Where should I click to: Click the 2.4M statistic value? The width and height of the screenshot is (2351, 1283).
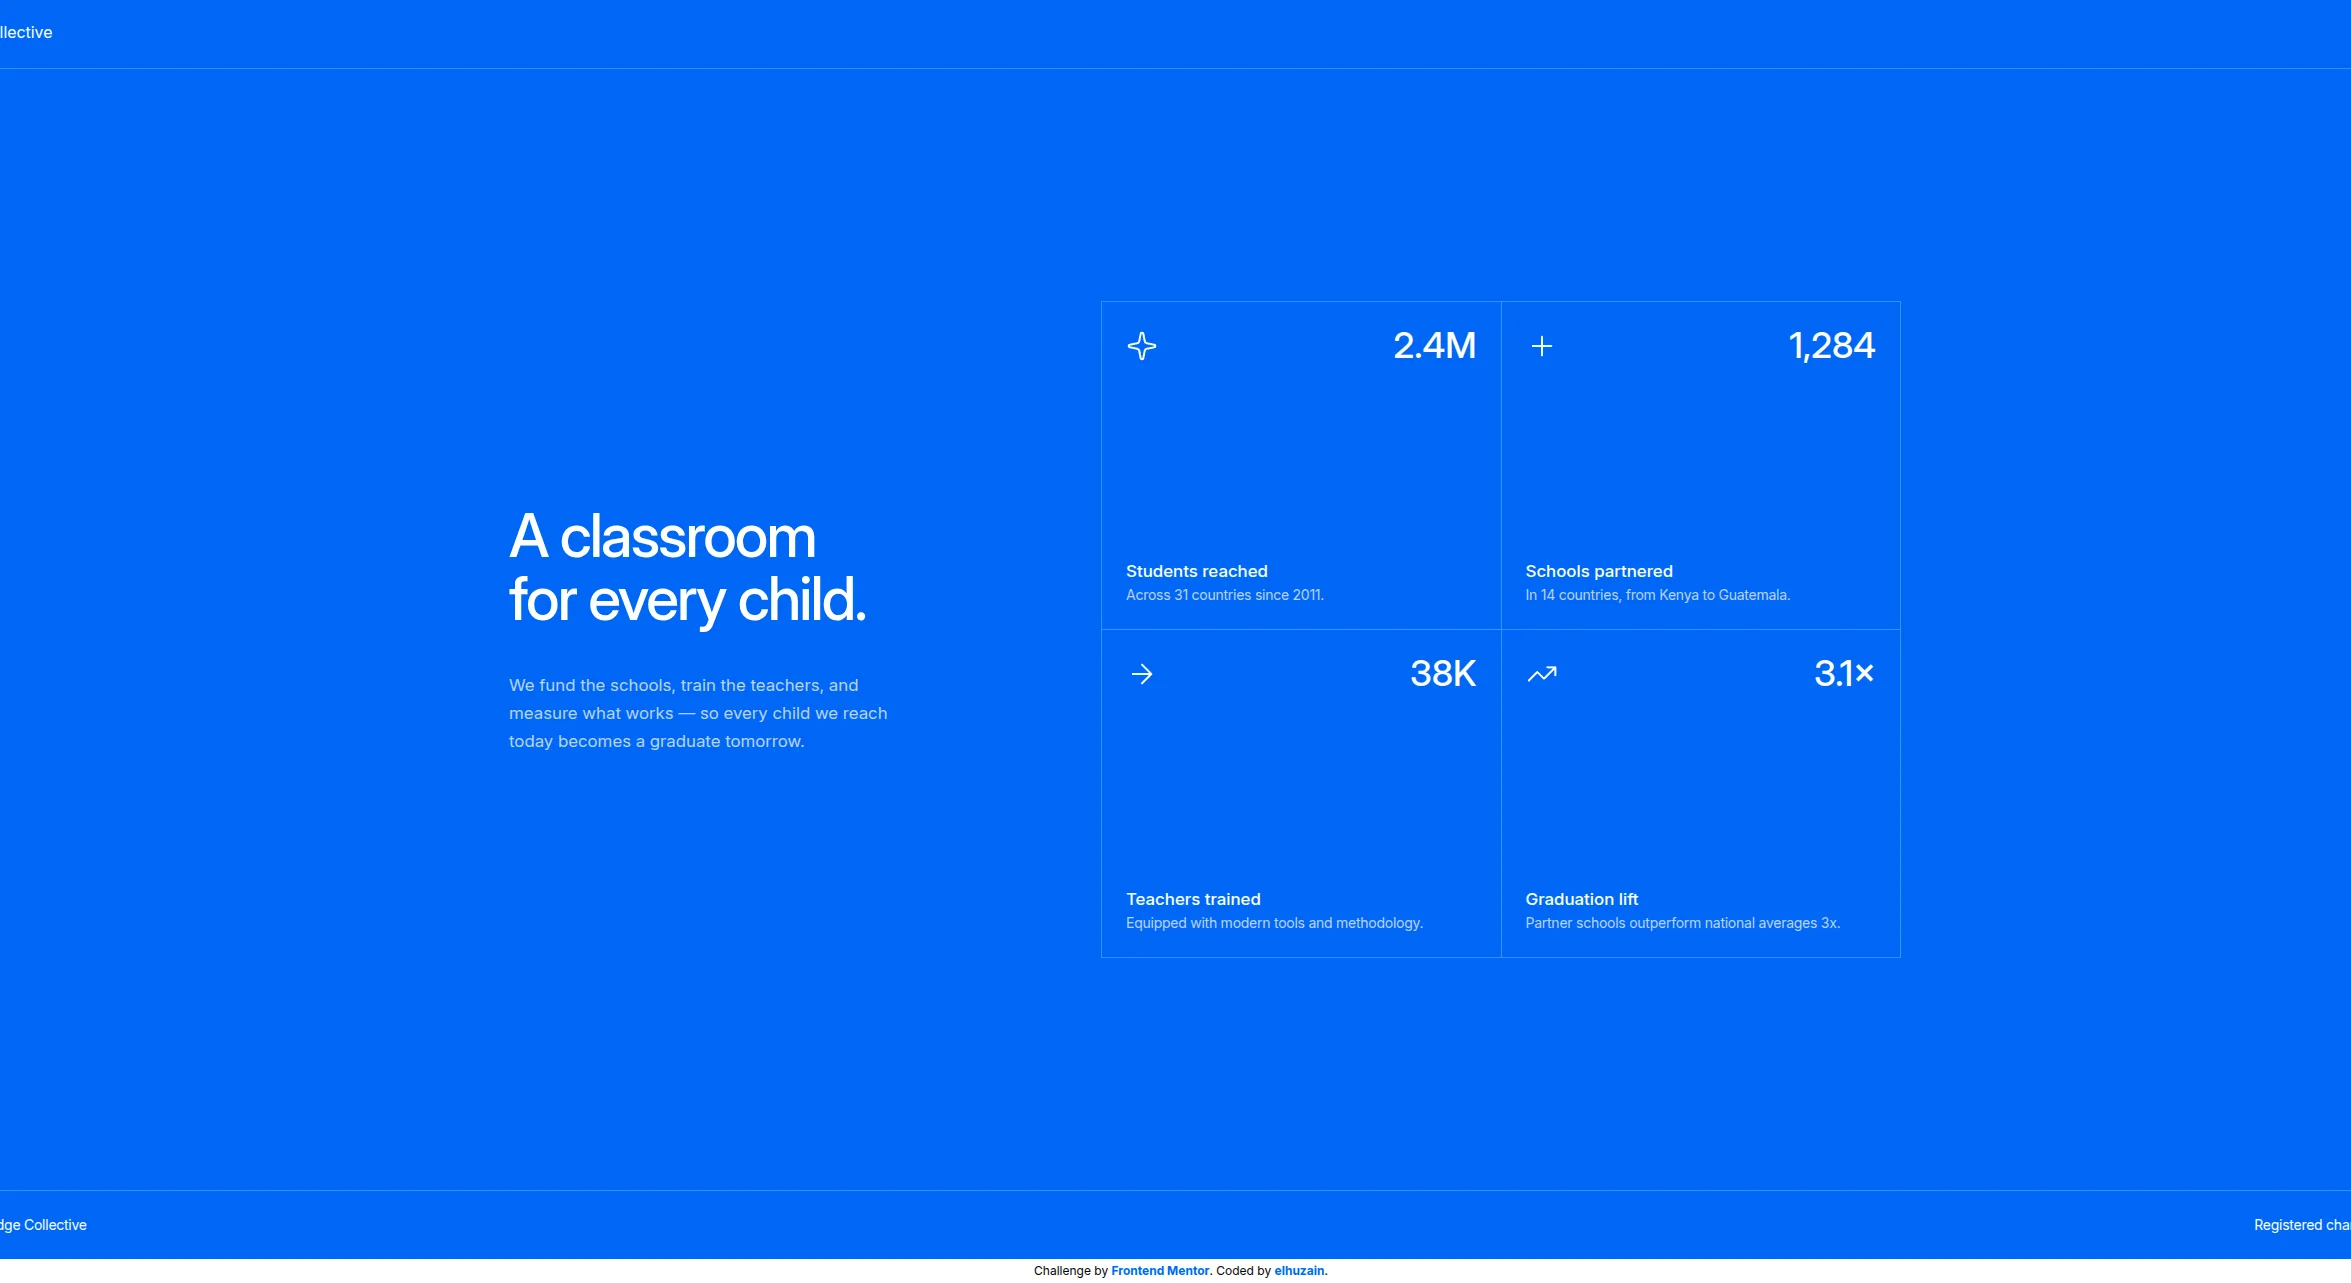1434,346
